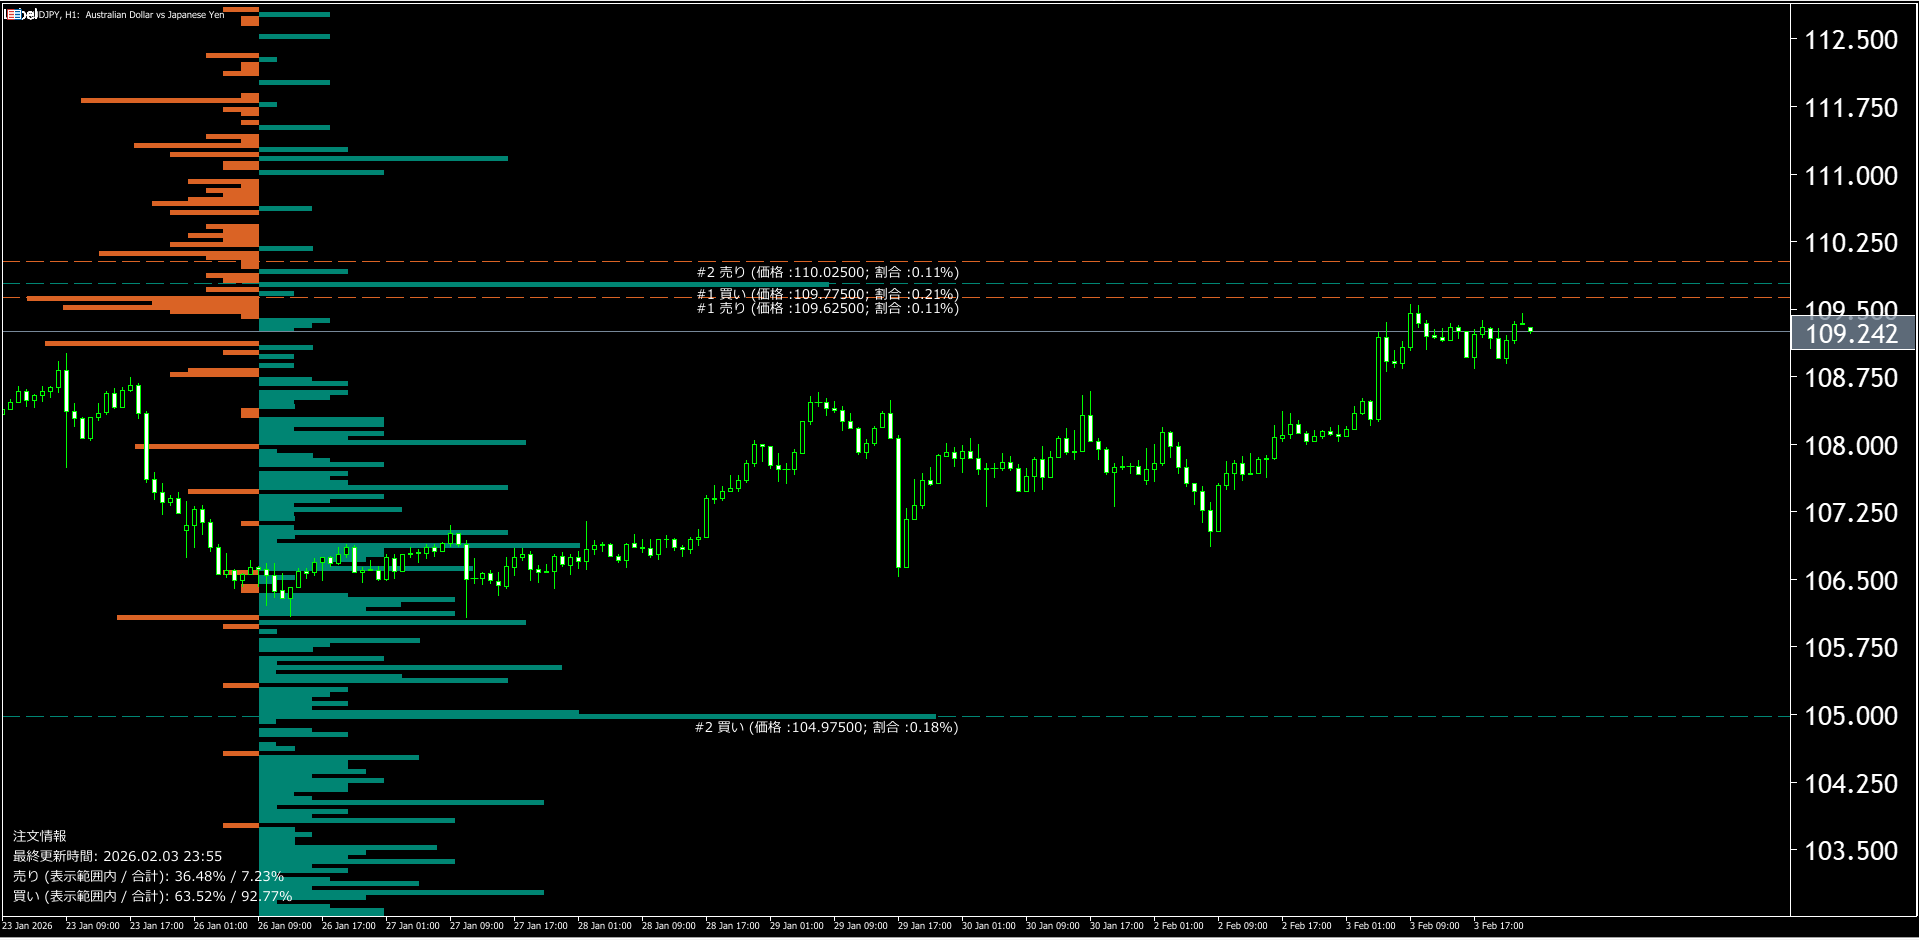The image size is (1919, 940).
Task: Click the 111.750 price scale label
Action: tap(1850, 108)
